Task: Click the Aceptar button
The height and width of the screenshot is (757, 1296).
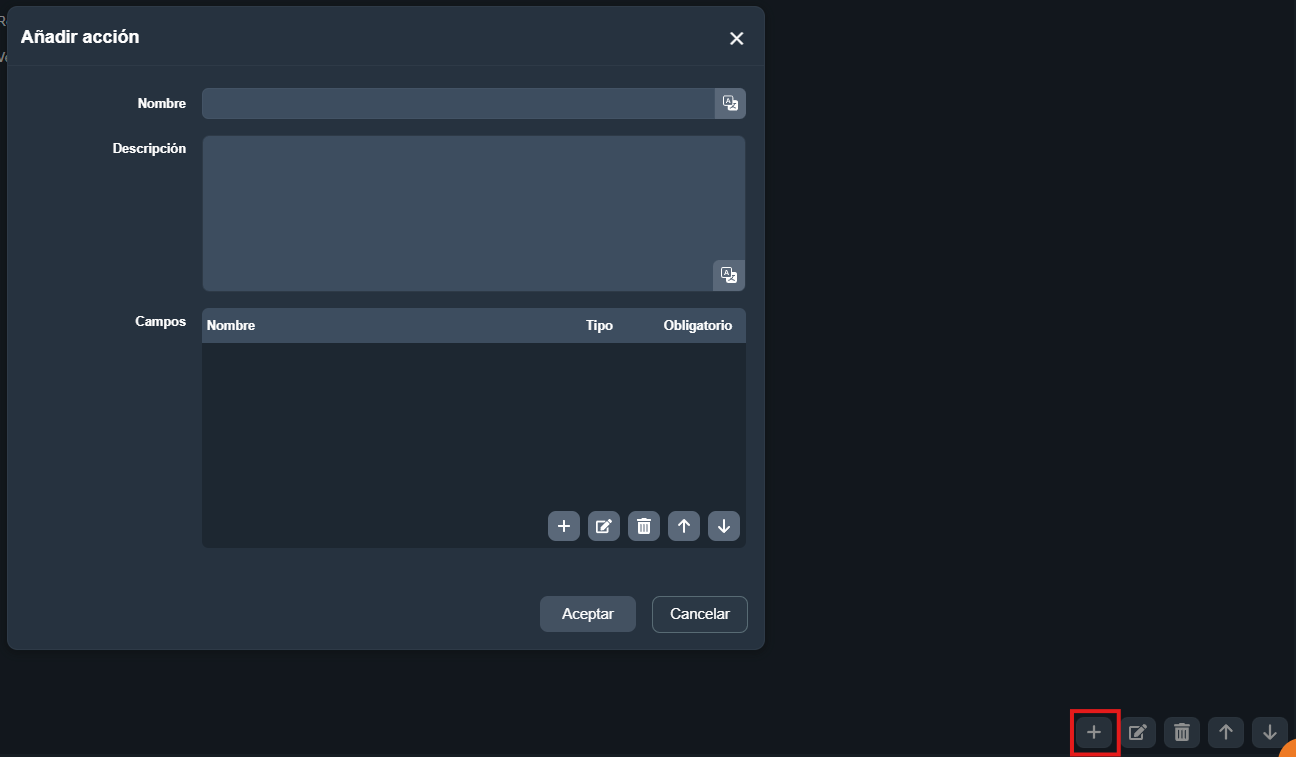Action: tap(588, 614)
